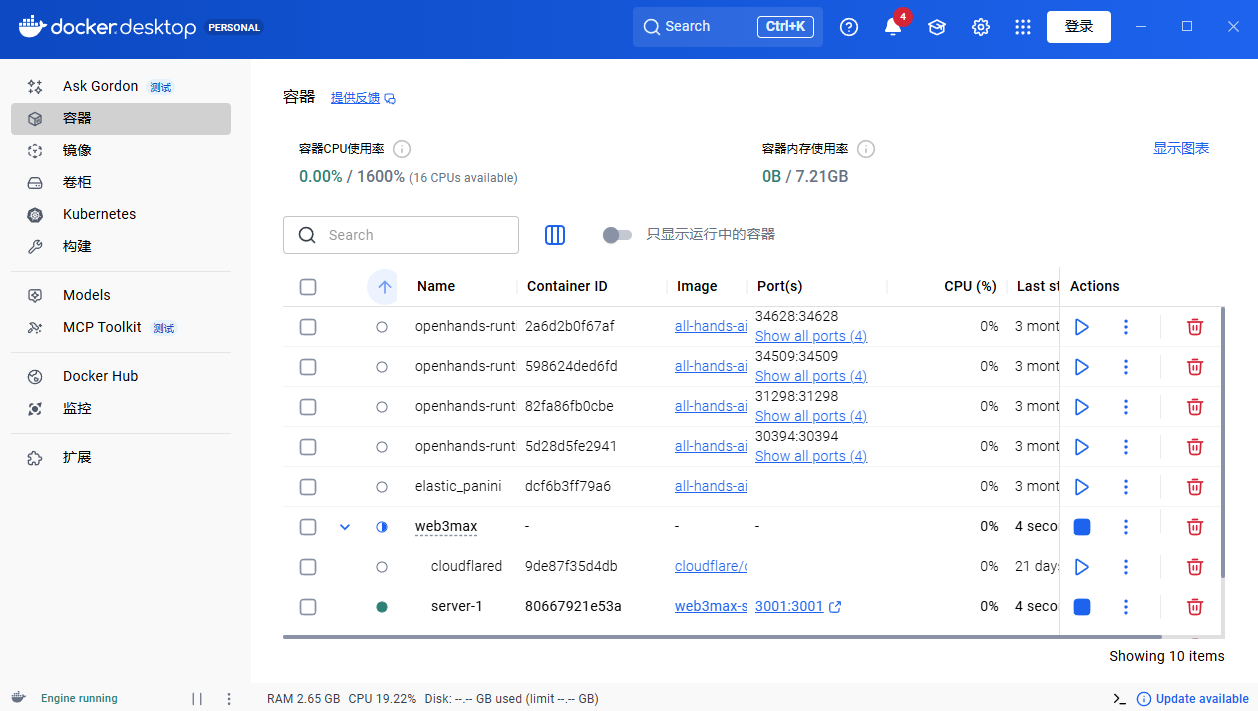The image size is (1258, 711).
Task: Check the box for server-1
Action: (308, 607)
